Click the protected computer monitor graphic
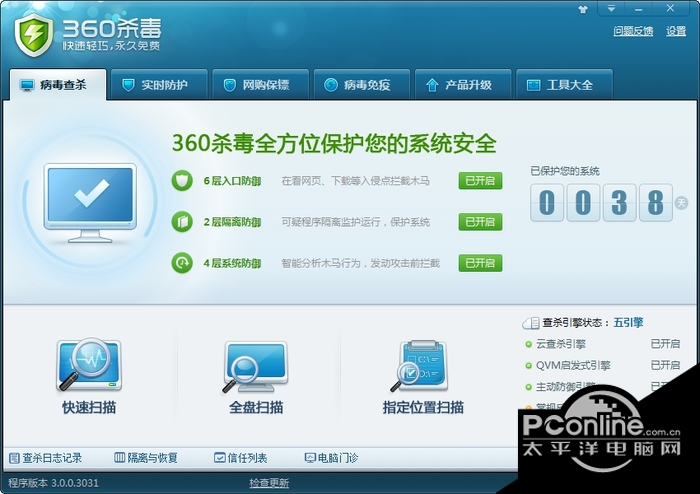700x494 pixels. click(x=90, y=203)
